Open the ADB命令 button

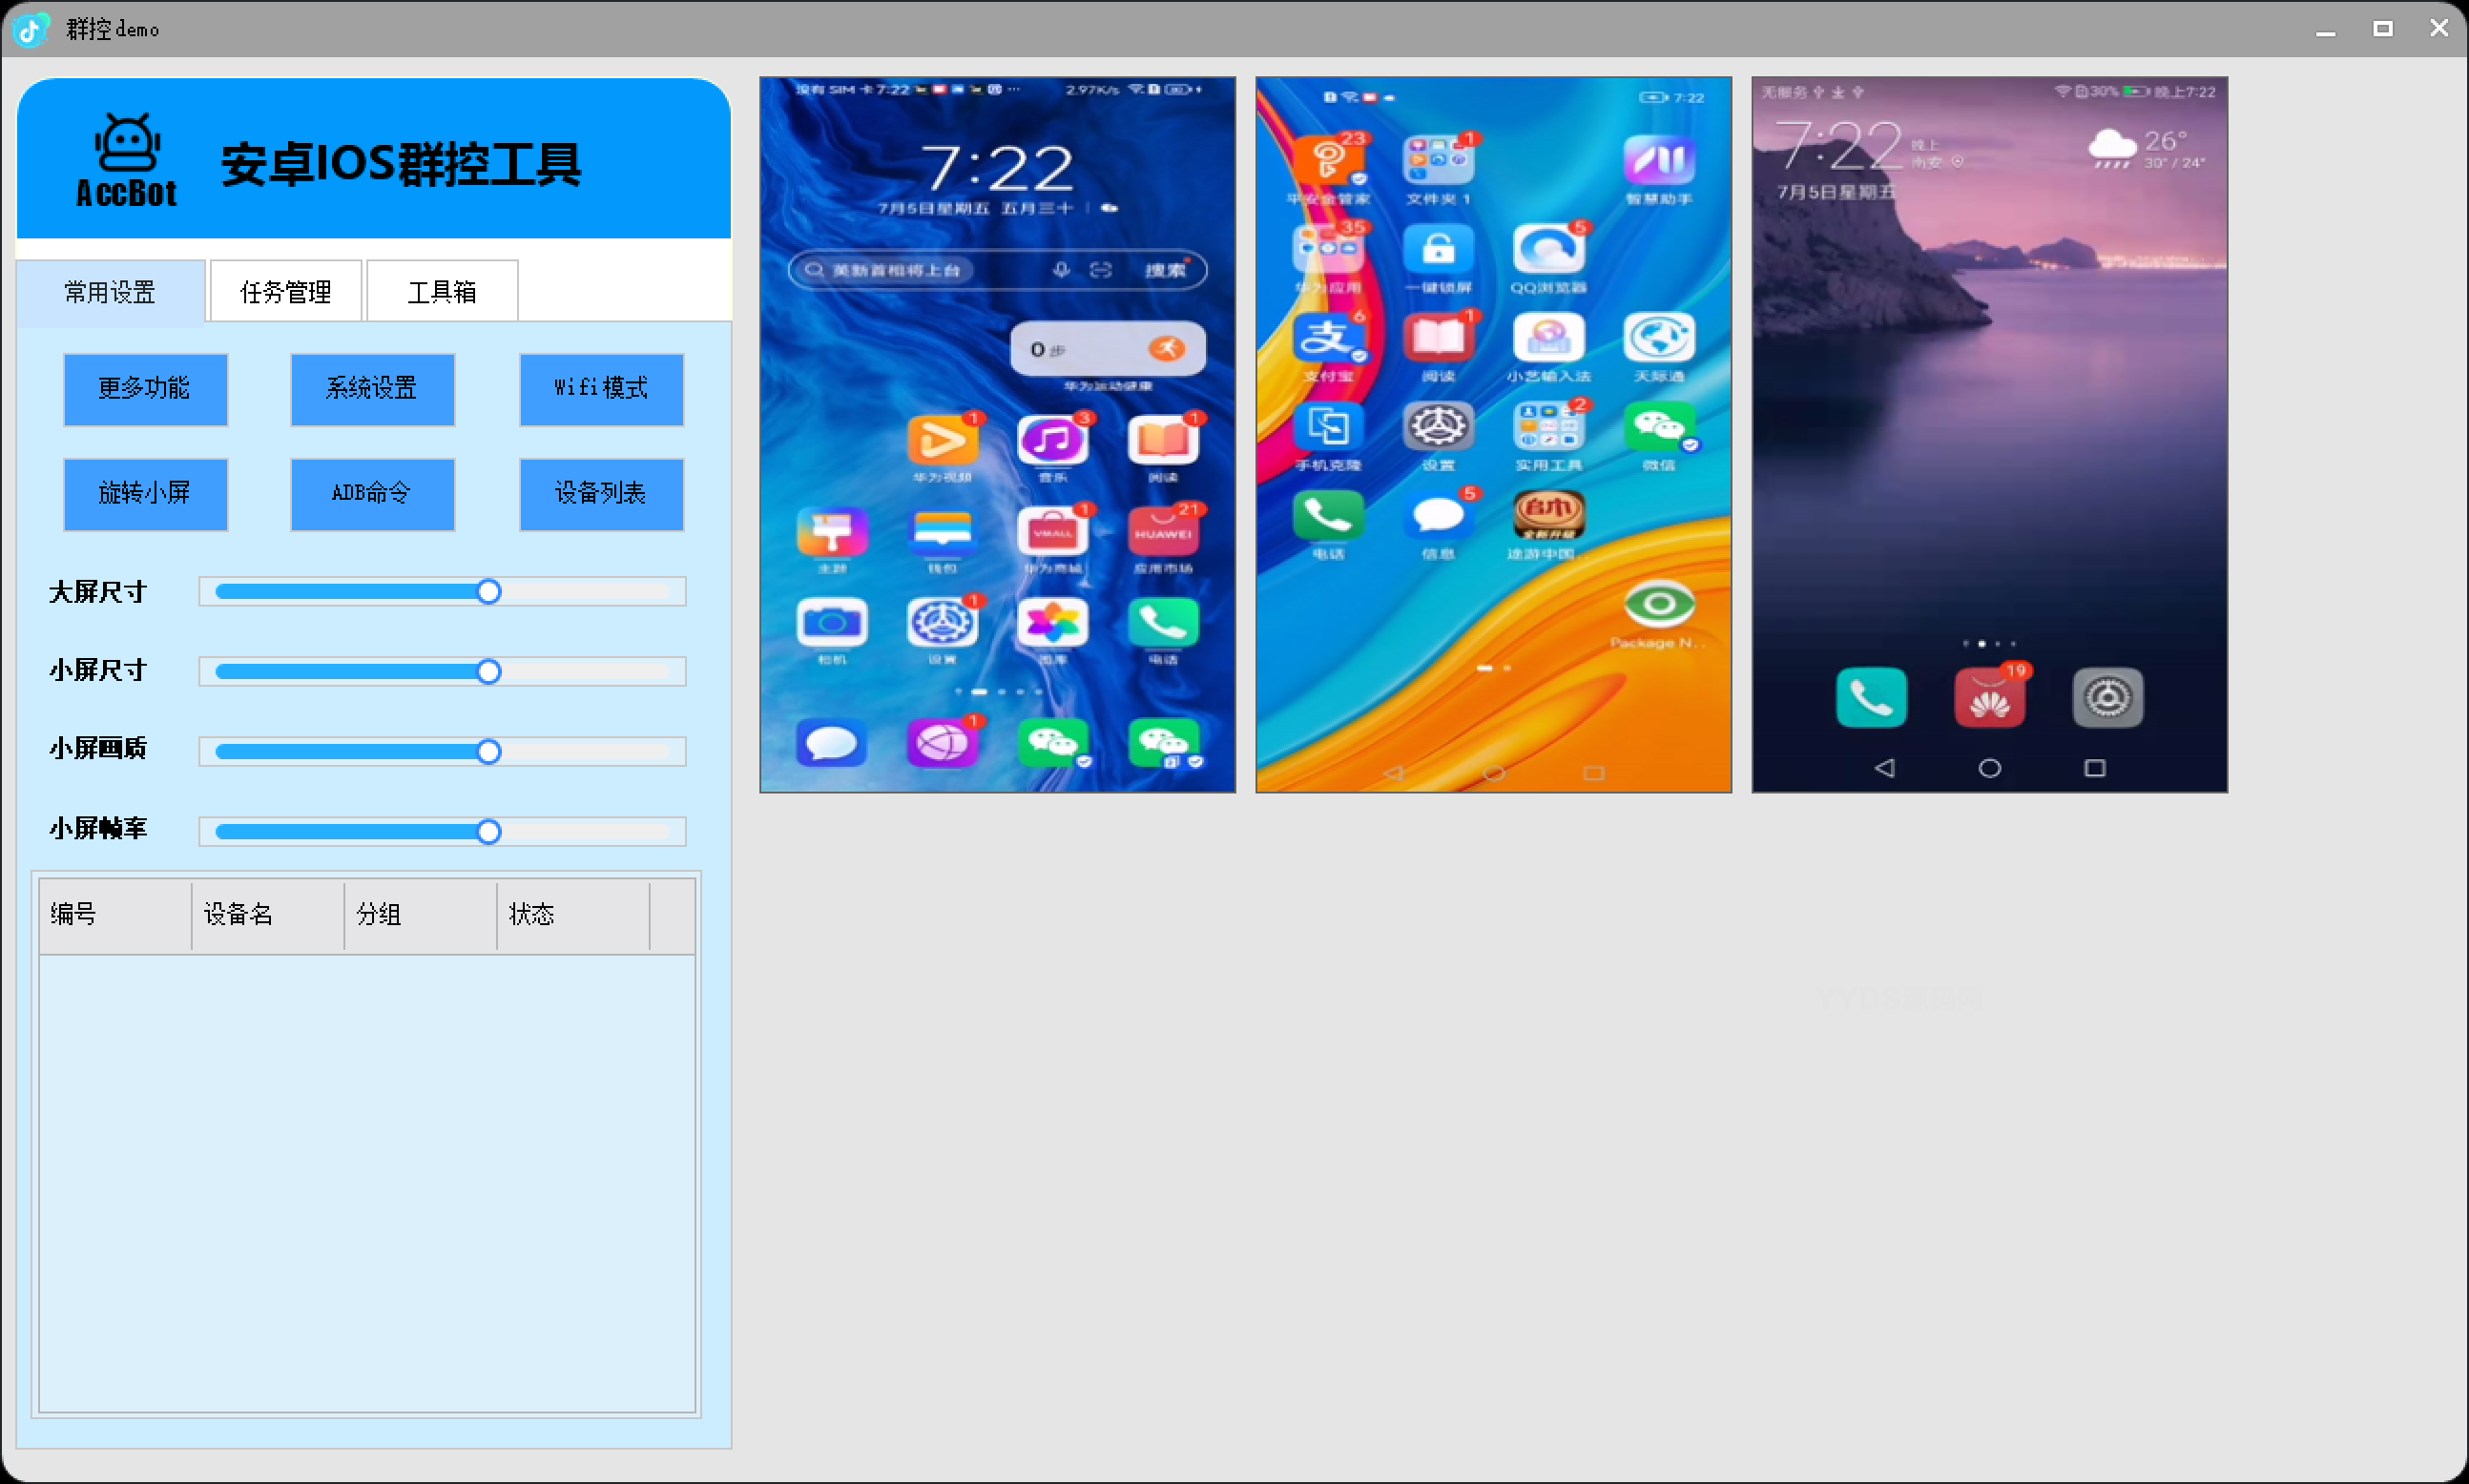pyautogui.click(x=372, y=494)
